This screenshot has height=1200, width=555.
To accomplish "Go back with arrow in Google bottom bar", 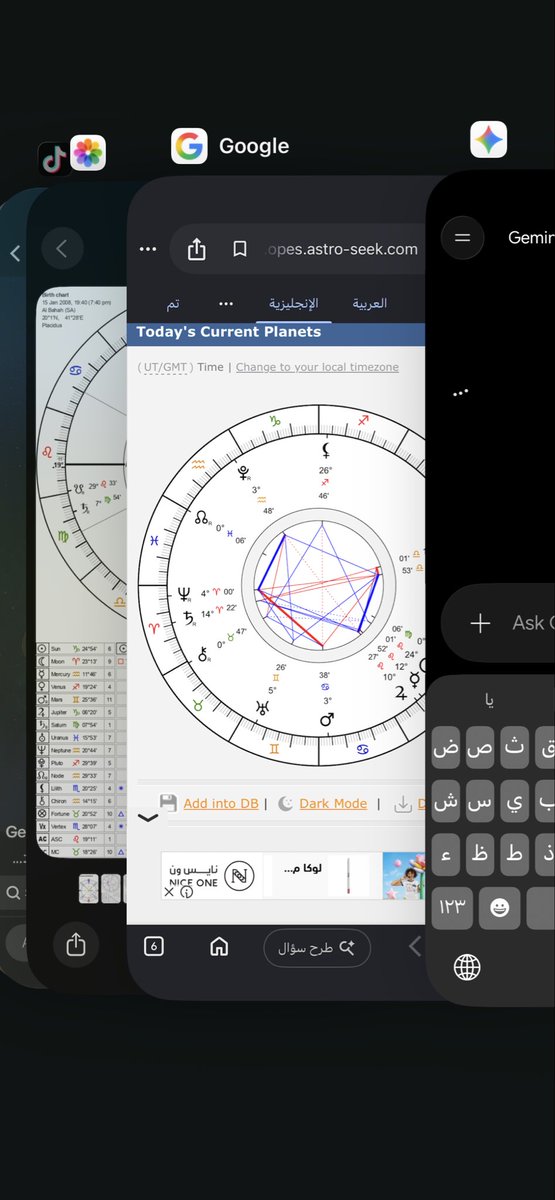I will click(416, 946).
